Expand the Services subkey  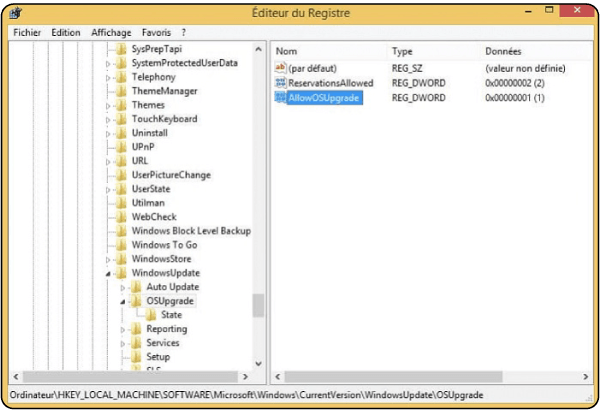pos(122,344)
